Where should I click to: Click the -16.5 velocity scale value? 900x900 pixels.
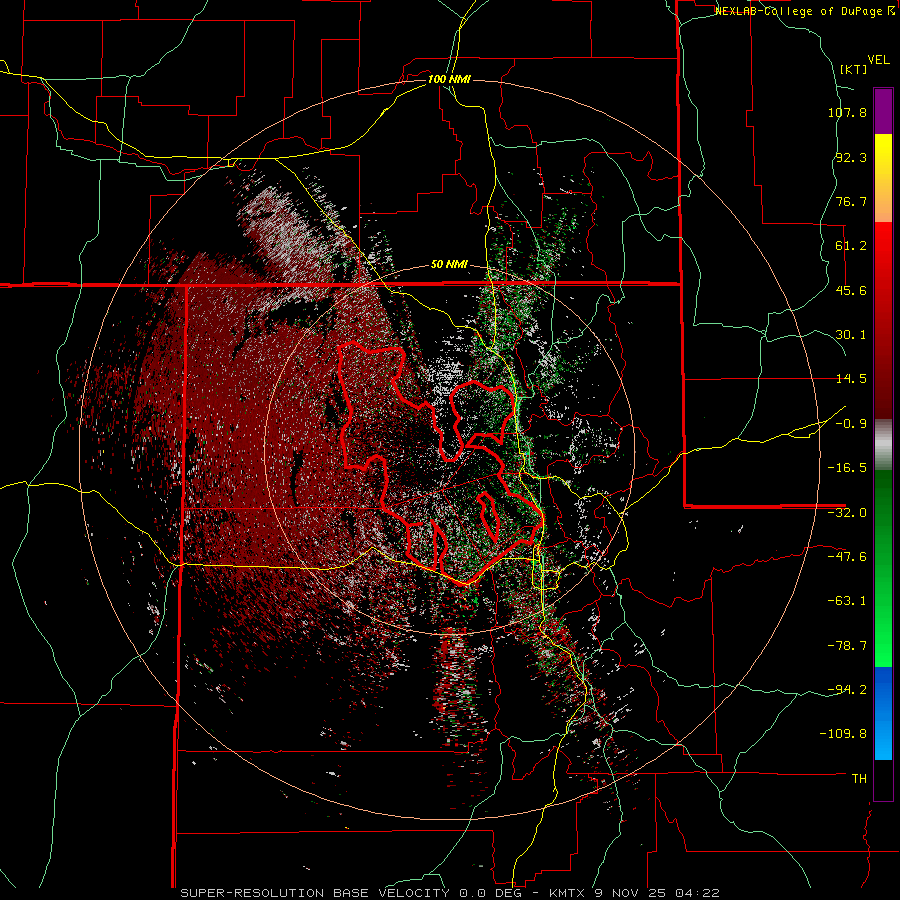(847, 468)
